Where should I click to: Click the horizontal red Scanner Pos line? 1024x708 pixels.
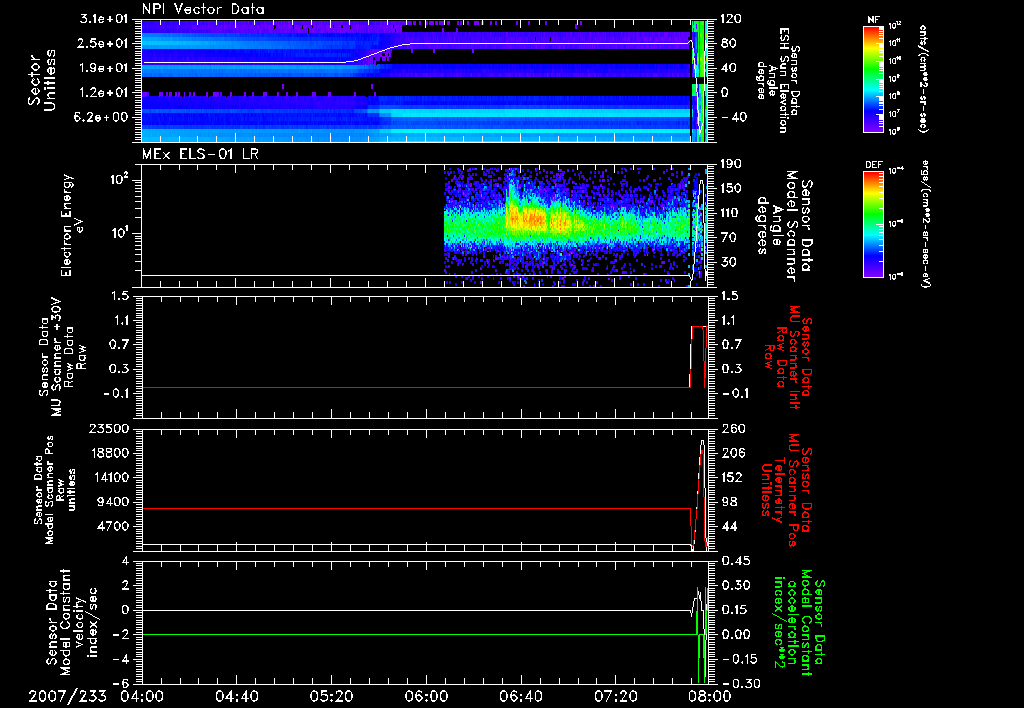400,509
